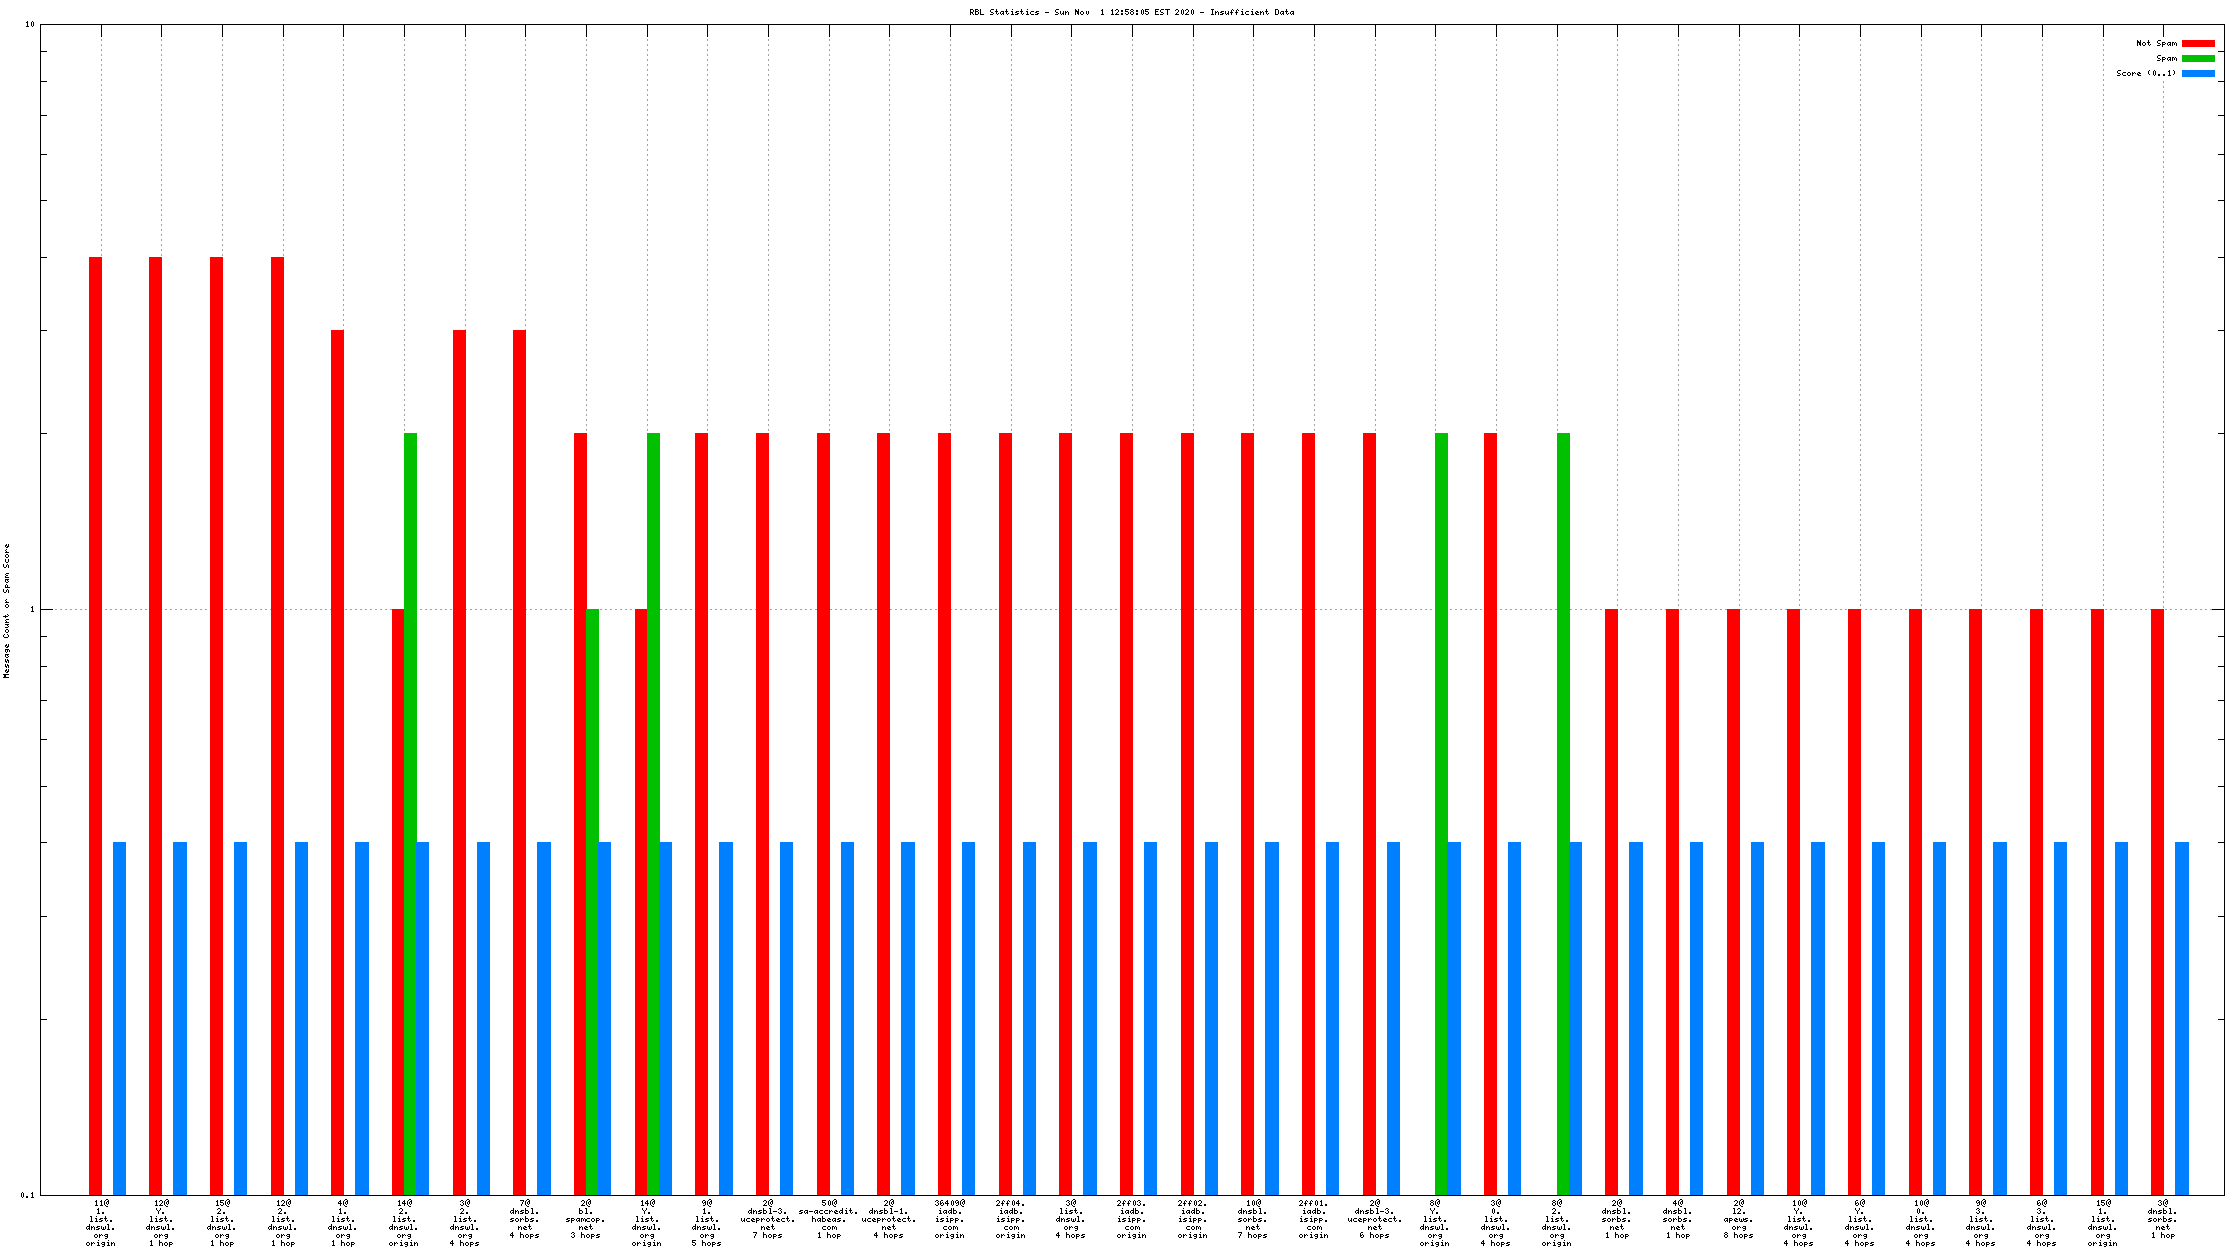The height and width of the screenshot is (1260, 2240).
Task: Click the dnsbl-3.uceprotect.net 6 hops label
Action: pyautogui.click(x=1374, y=1219)
